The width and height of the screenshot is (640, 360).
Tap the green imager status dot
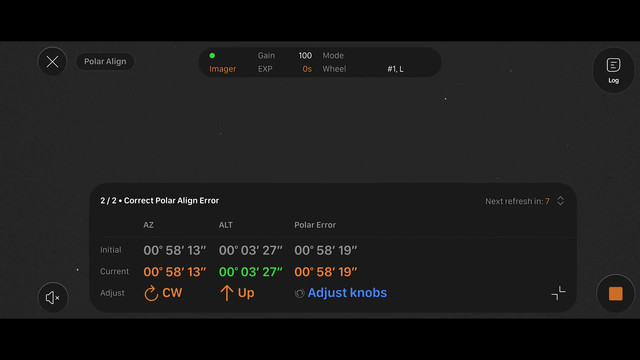point(212,56)
